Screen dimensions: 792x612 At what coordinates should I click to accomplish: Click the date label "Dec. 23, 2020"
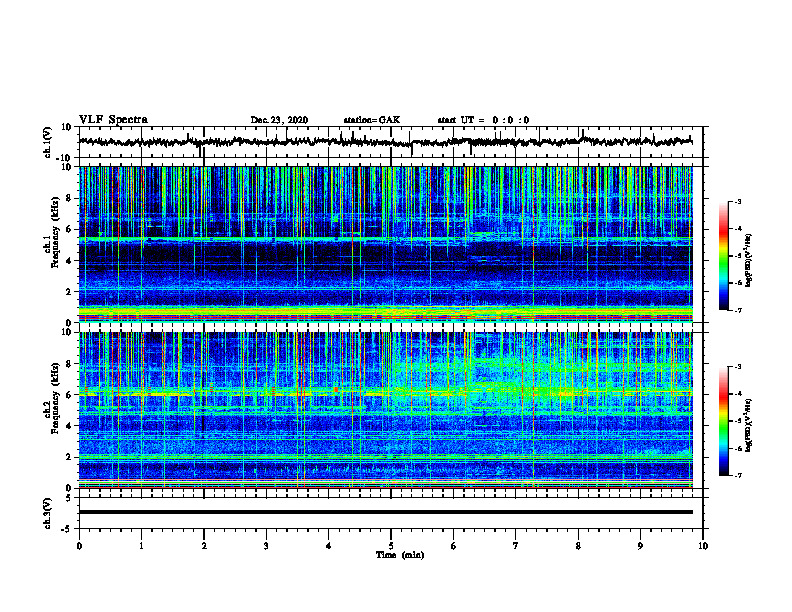click(x=279, y=120)
